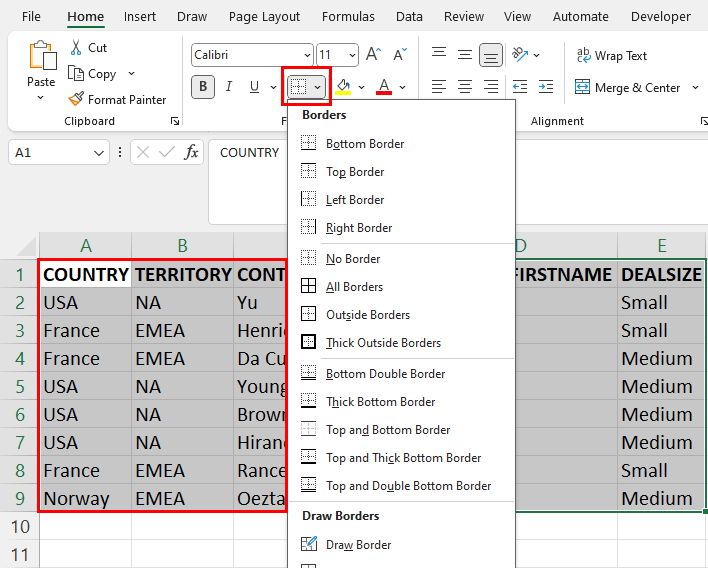
Task: Align text right
Action: pos(491,86)
